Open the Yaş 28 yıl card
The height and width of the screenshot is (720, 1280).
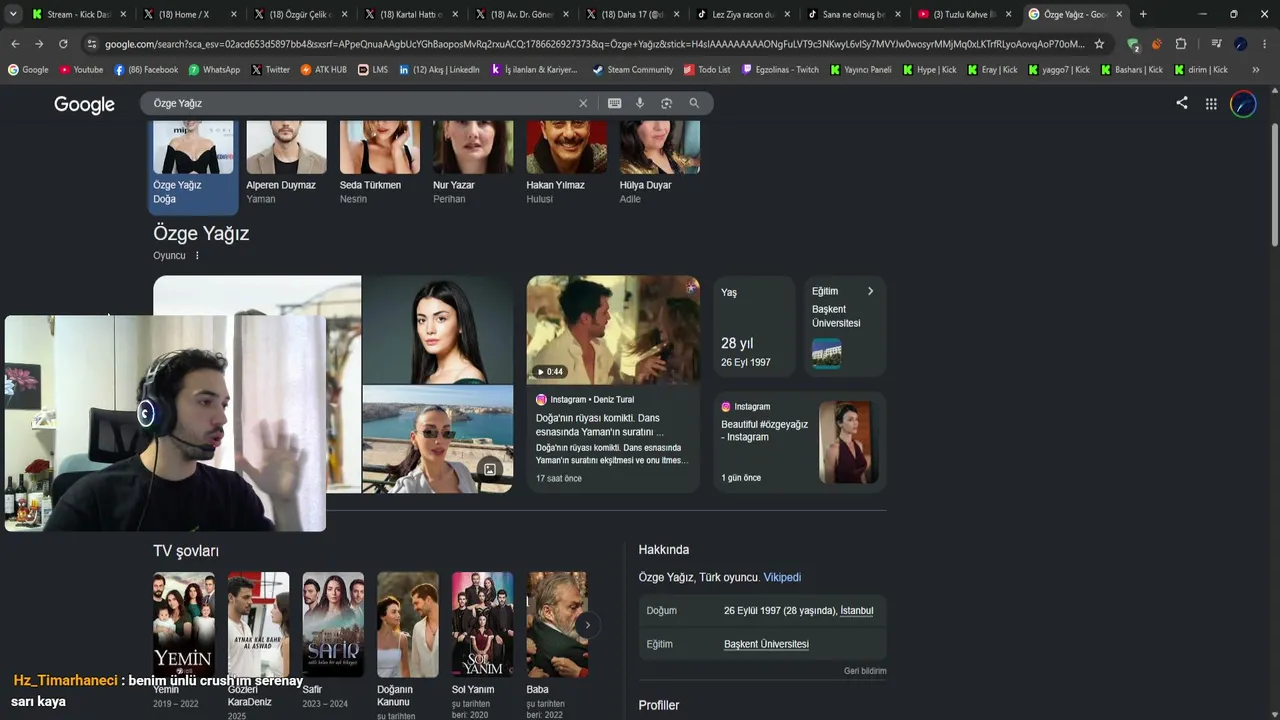[x=754, y=327]
